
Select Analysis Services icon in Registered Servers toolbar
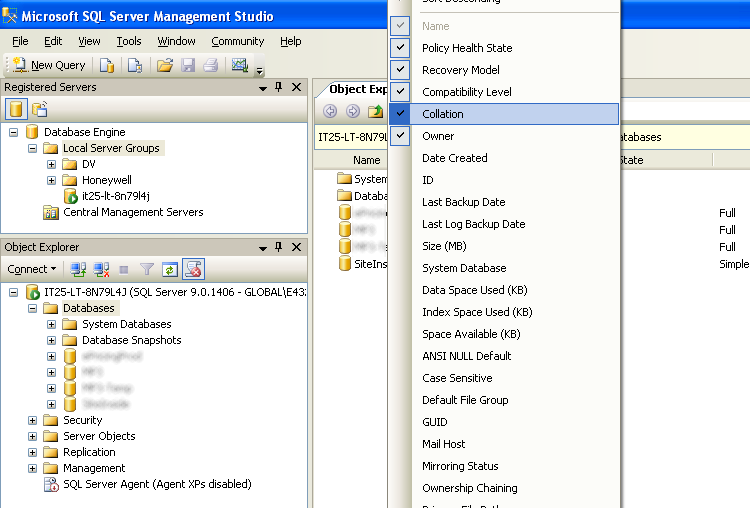pyautogui.click(x=39, y=109)
